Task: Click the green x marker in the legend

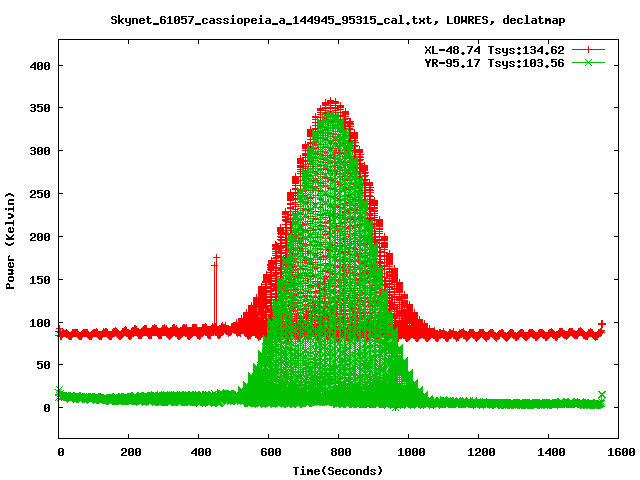Action: click(589, 63)
